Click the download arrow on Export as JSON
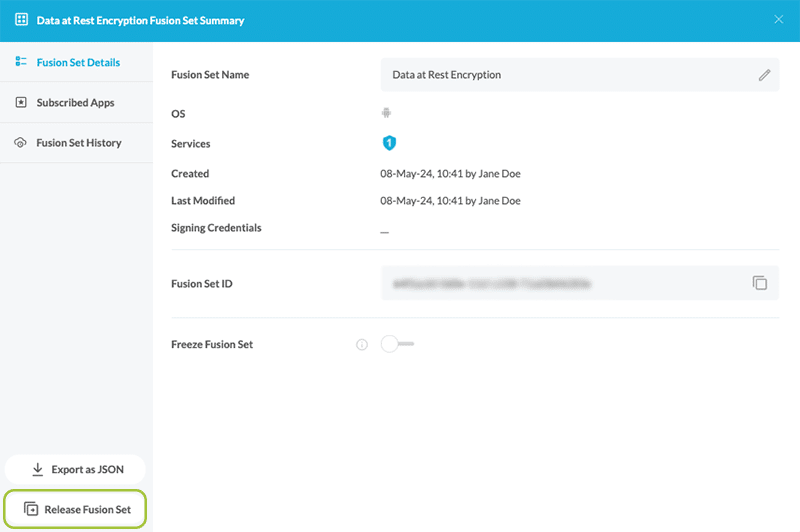The image size is (800, 532). point(38,469)
